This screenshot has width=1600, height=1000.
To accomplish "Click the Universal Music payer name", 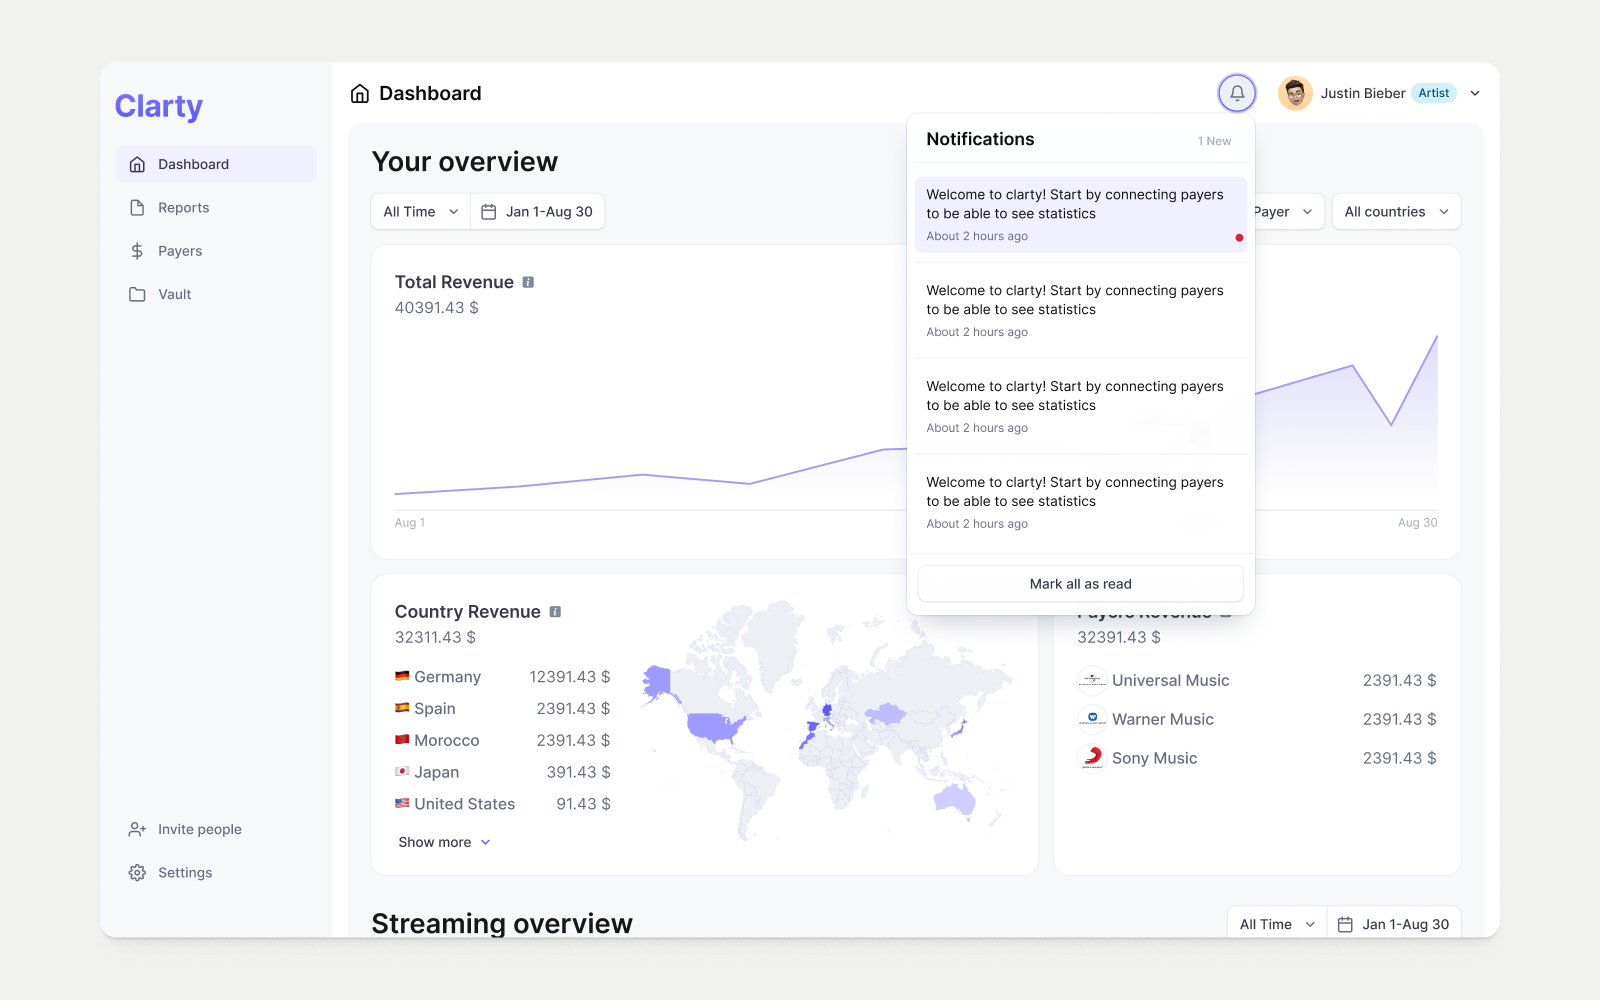I will (1171, 680).
